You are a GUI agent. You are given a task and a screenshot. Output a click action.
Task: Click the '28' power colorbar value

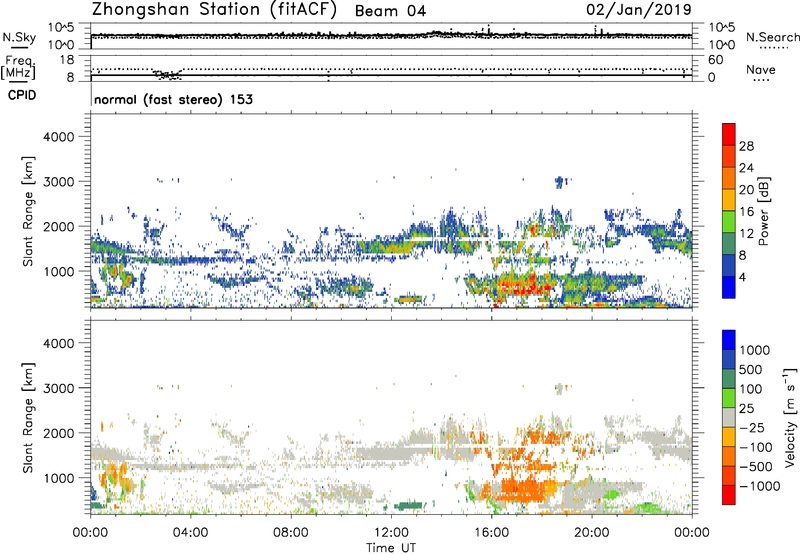[x=746, y=146]
